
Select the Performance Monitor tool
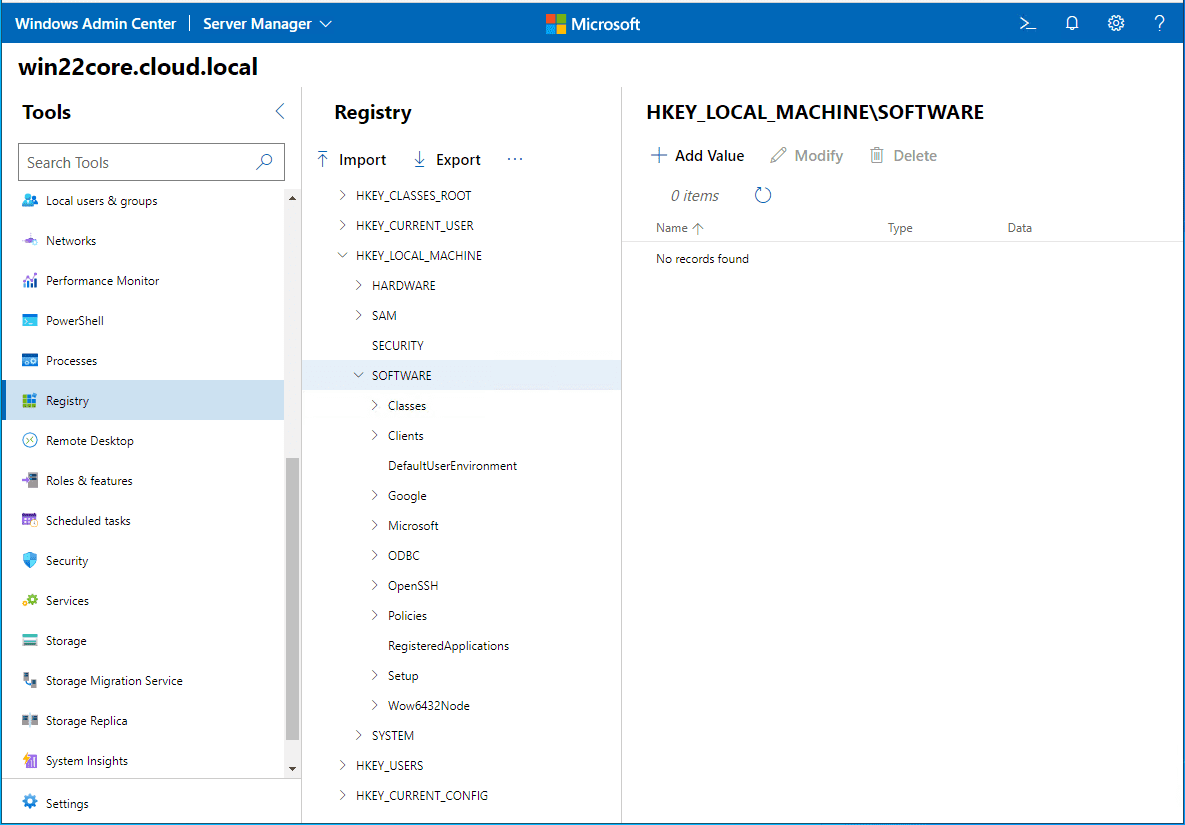(x=102, y=280)
